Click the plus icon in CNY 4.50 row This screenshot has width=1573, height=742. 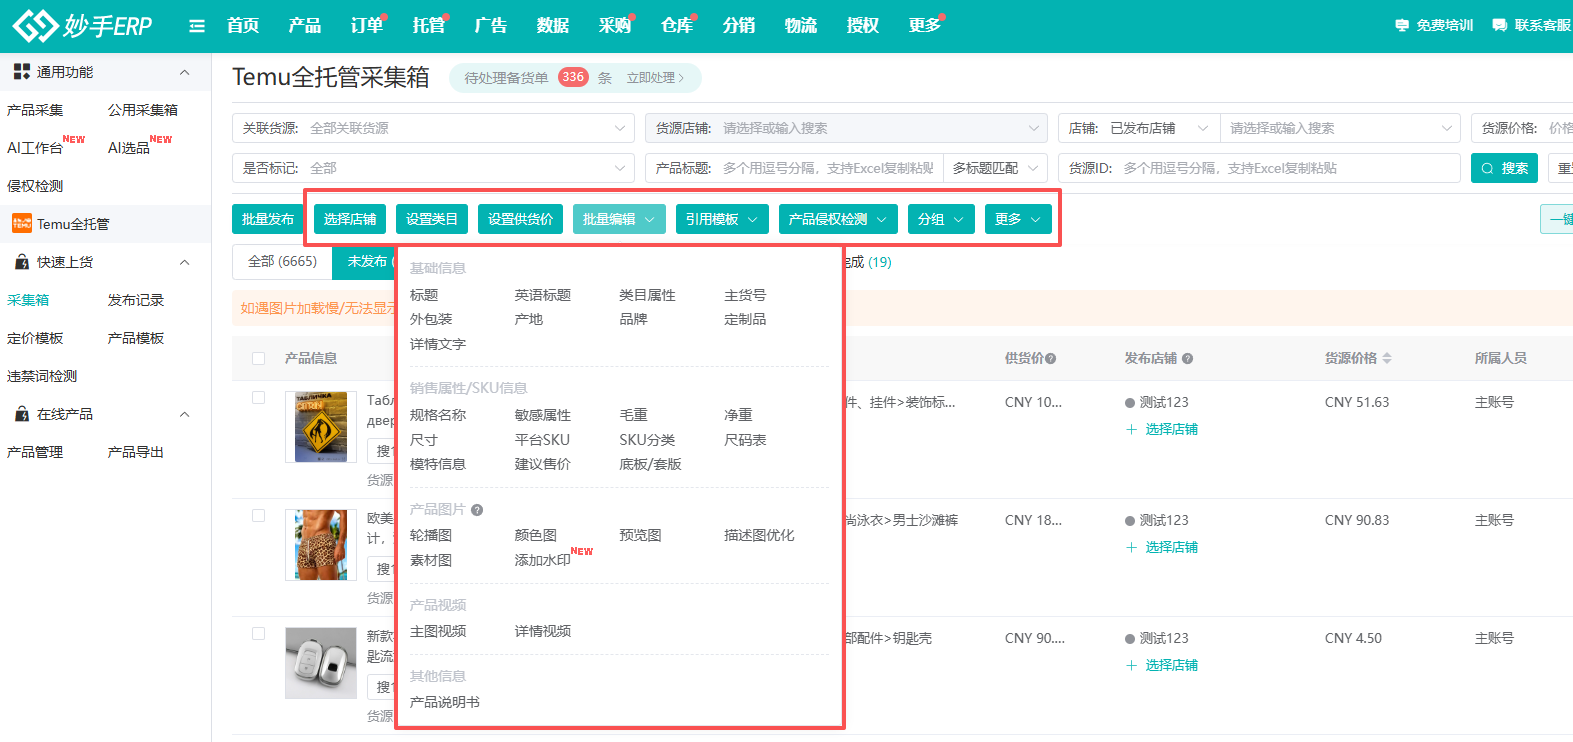click(x=1131, y=666)
